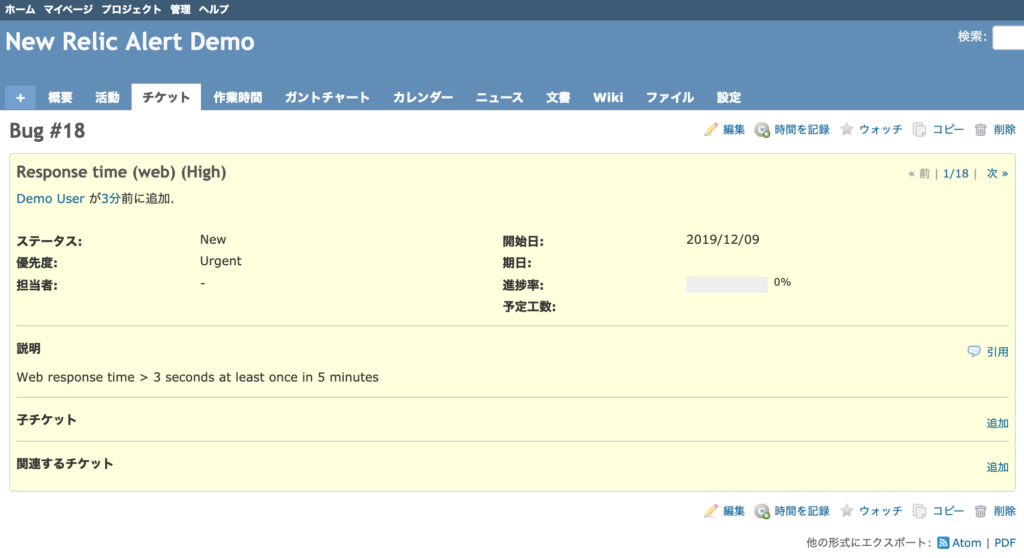Click the New Relic Alert Demo title
The width and height of the screenshot is (1024, 558).
coord(130,42)
